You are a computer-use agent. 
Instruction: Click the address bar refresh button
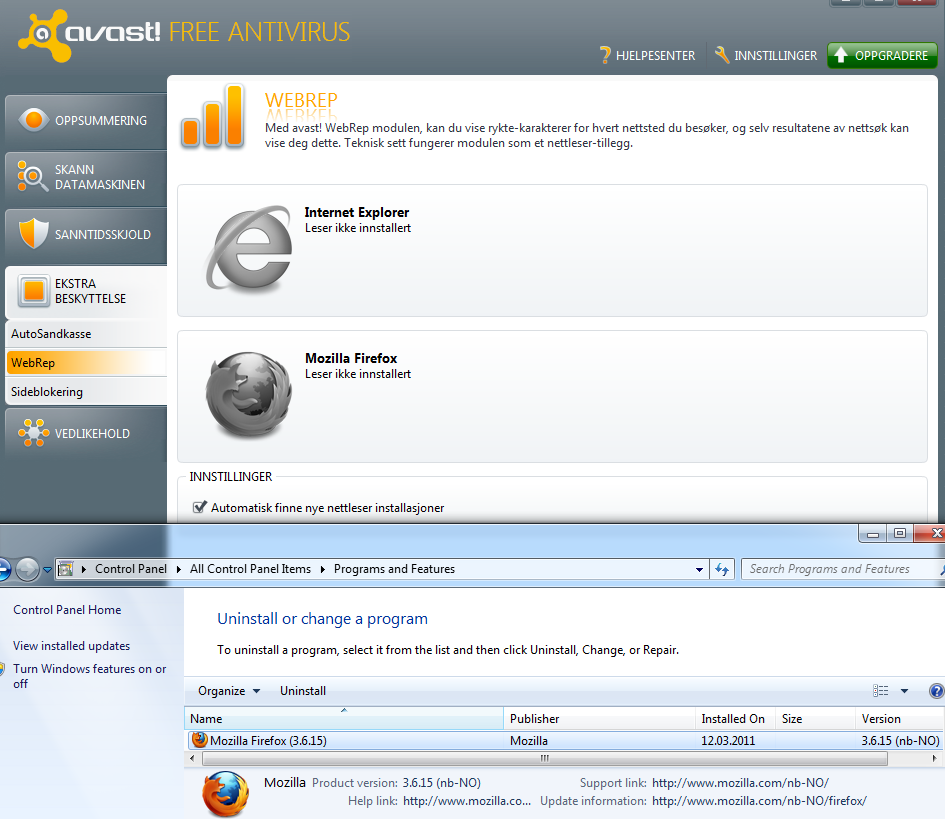click(x=722, y=570)
